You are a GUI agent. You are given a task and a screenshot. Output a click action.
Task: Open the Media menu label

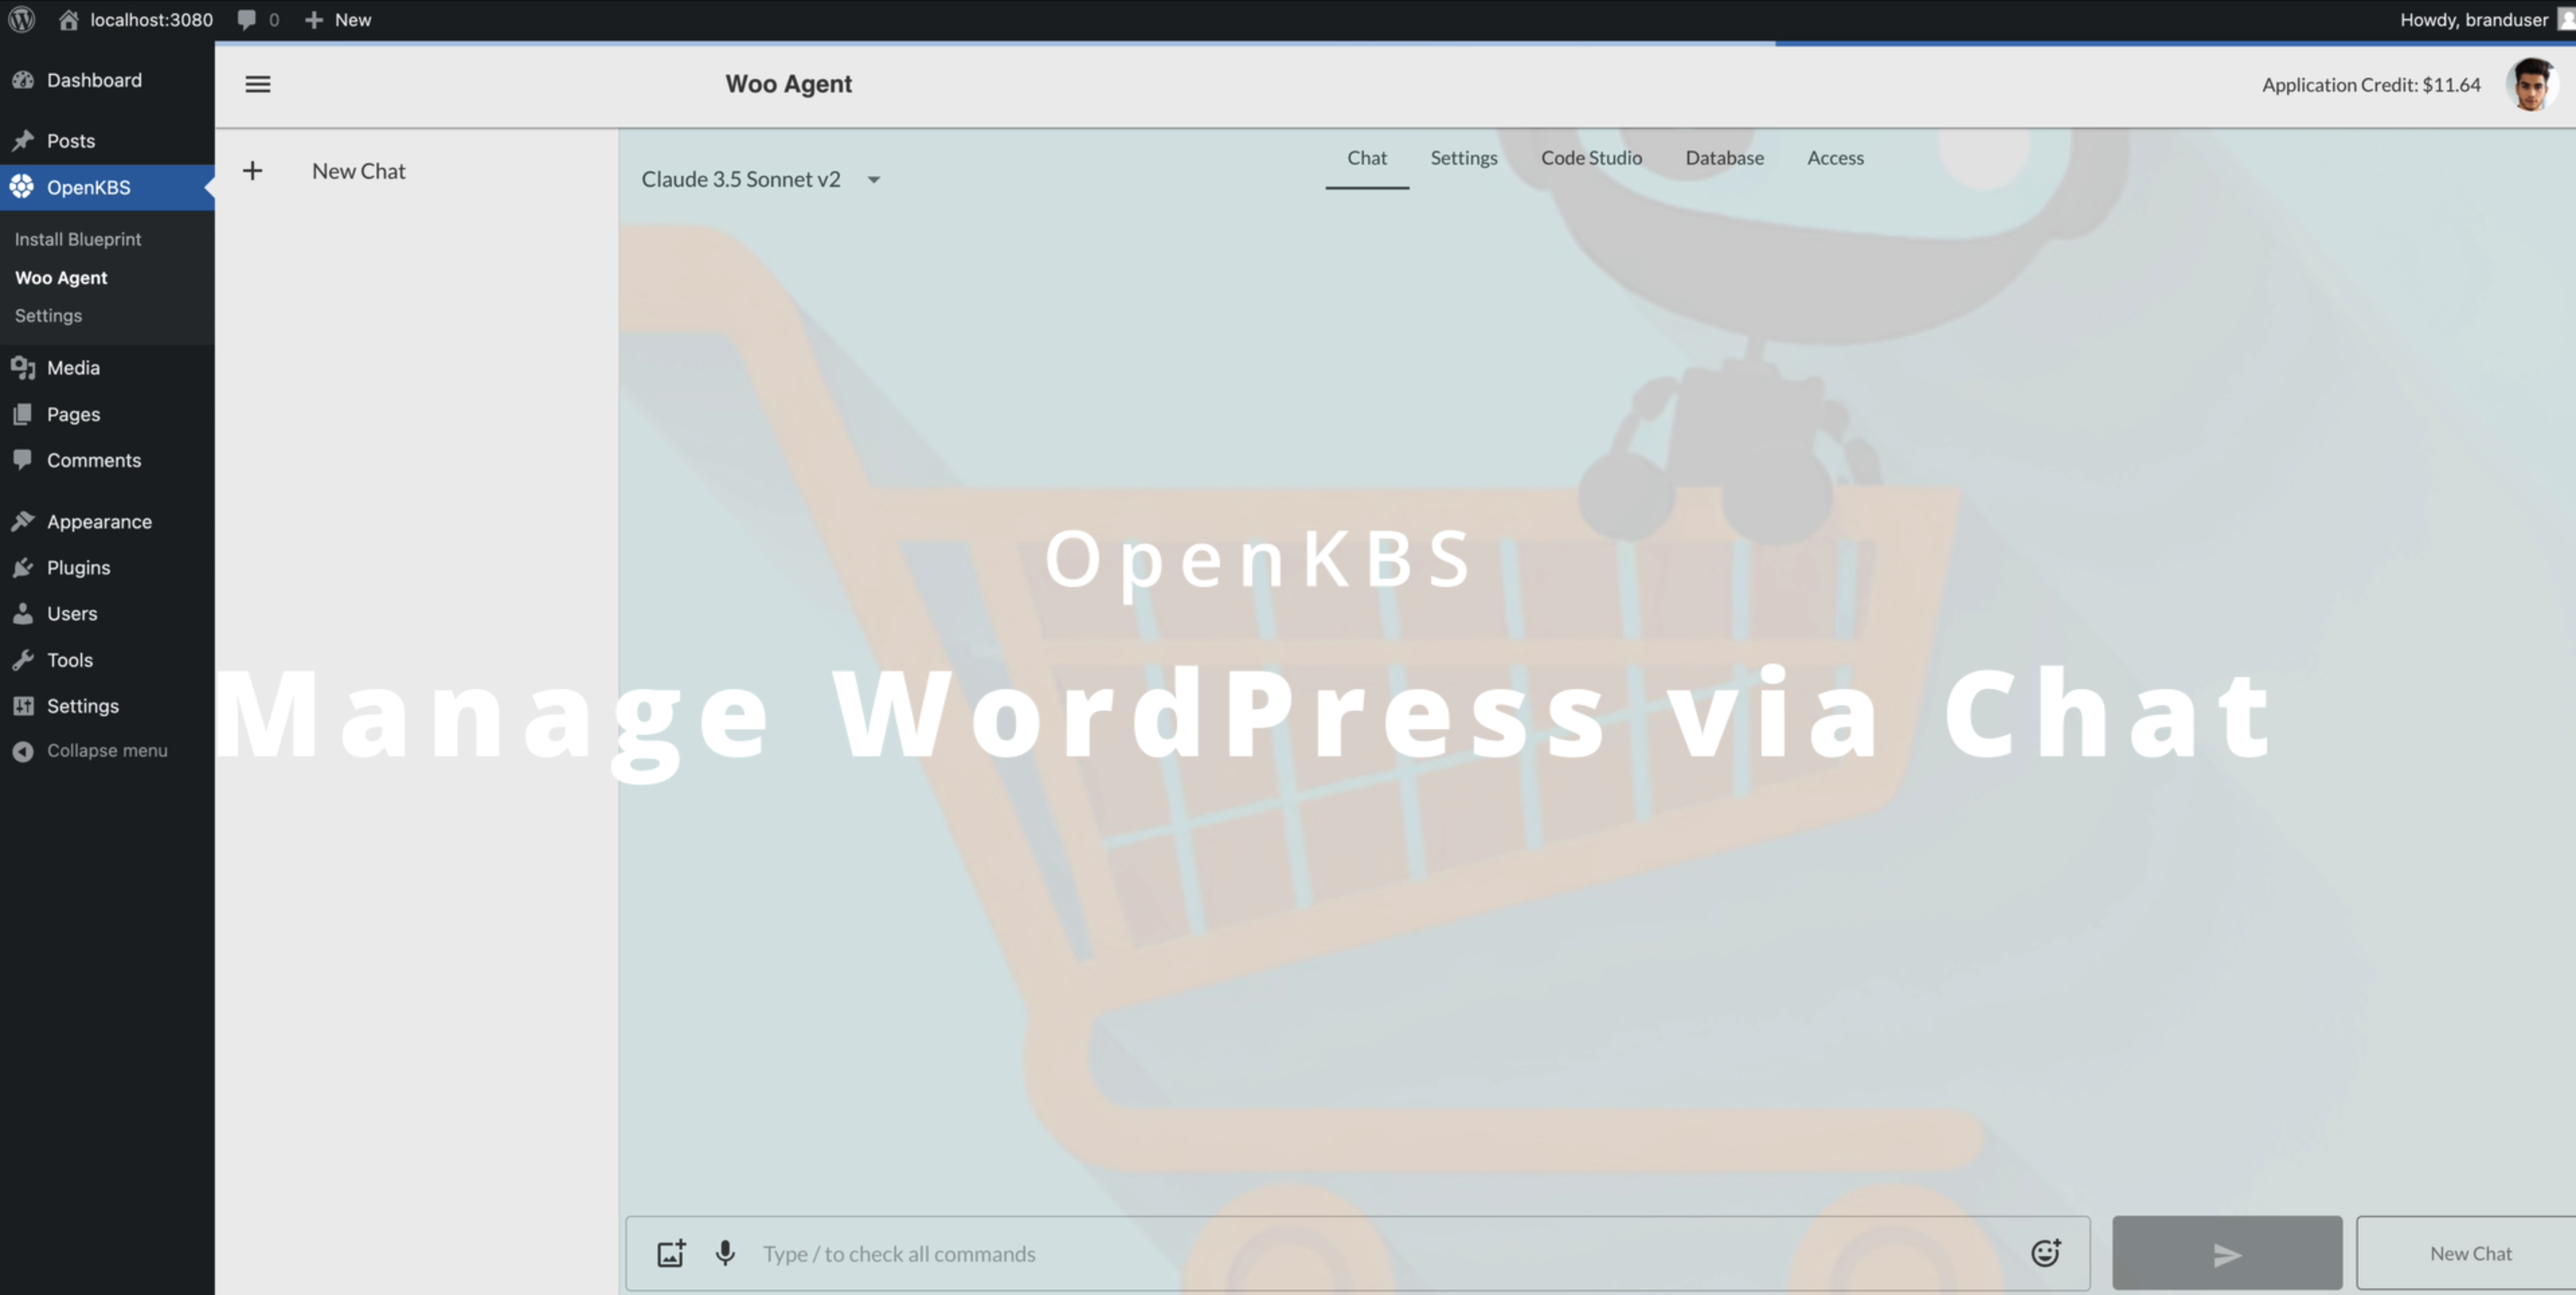[73, 368]
